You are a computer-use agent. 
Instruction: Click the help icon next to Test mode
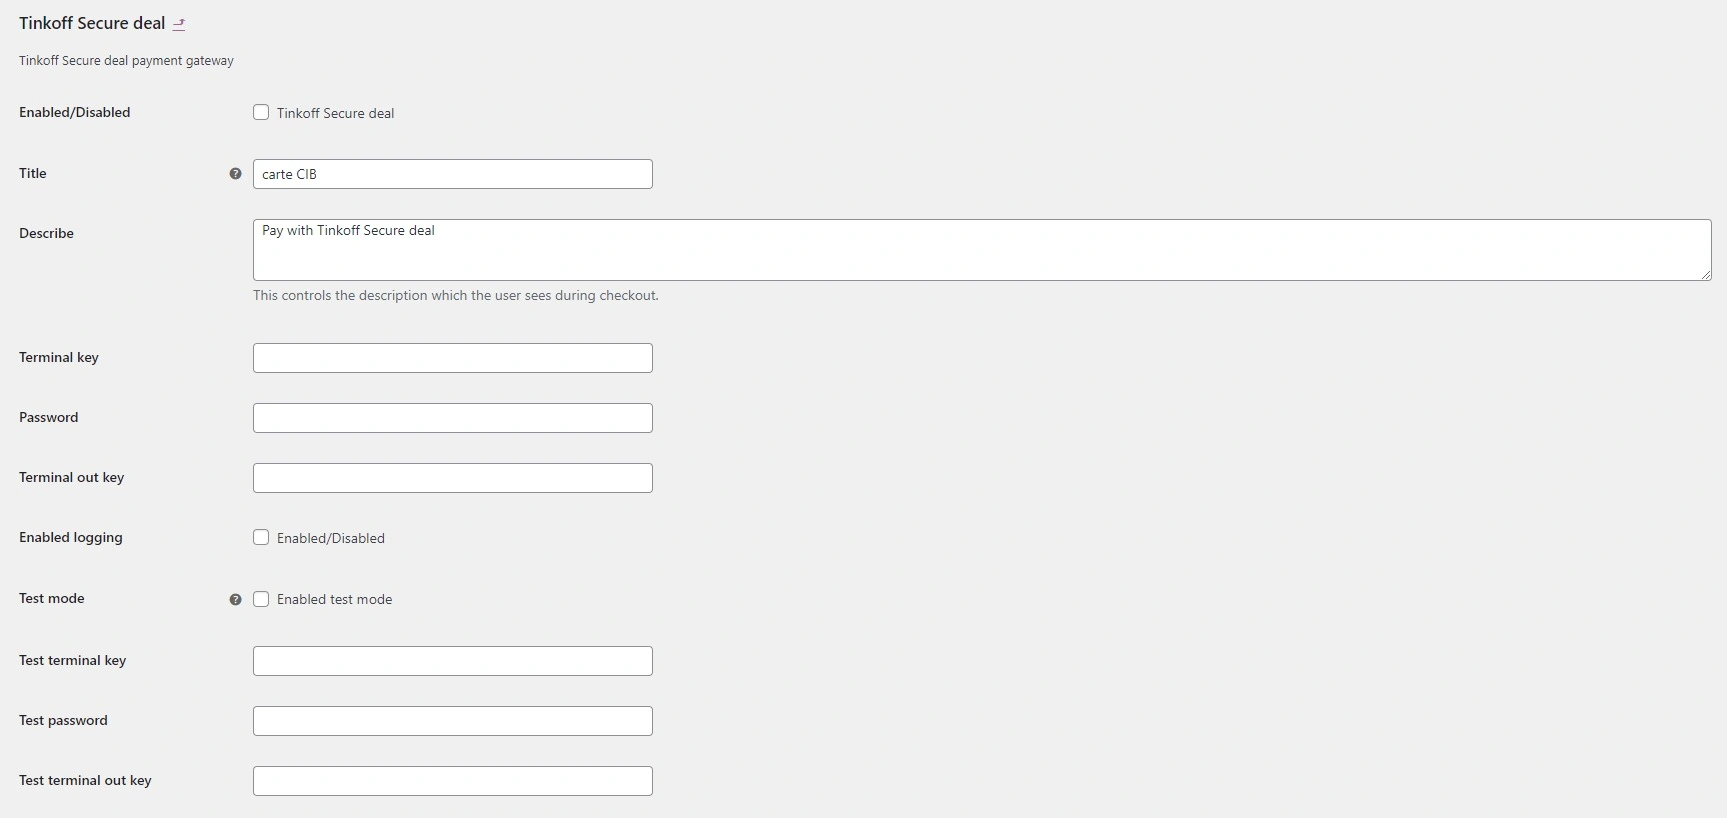(235, 600)
